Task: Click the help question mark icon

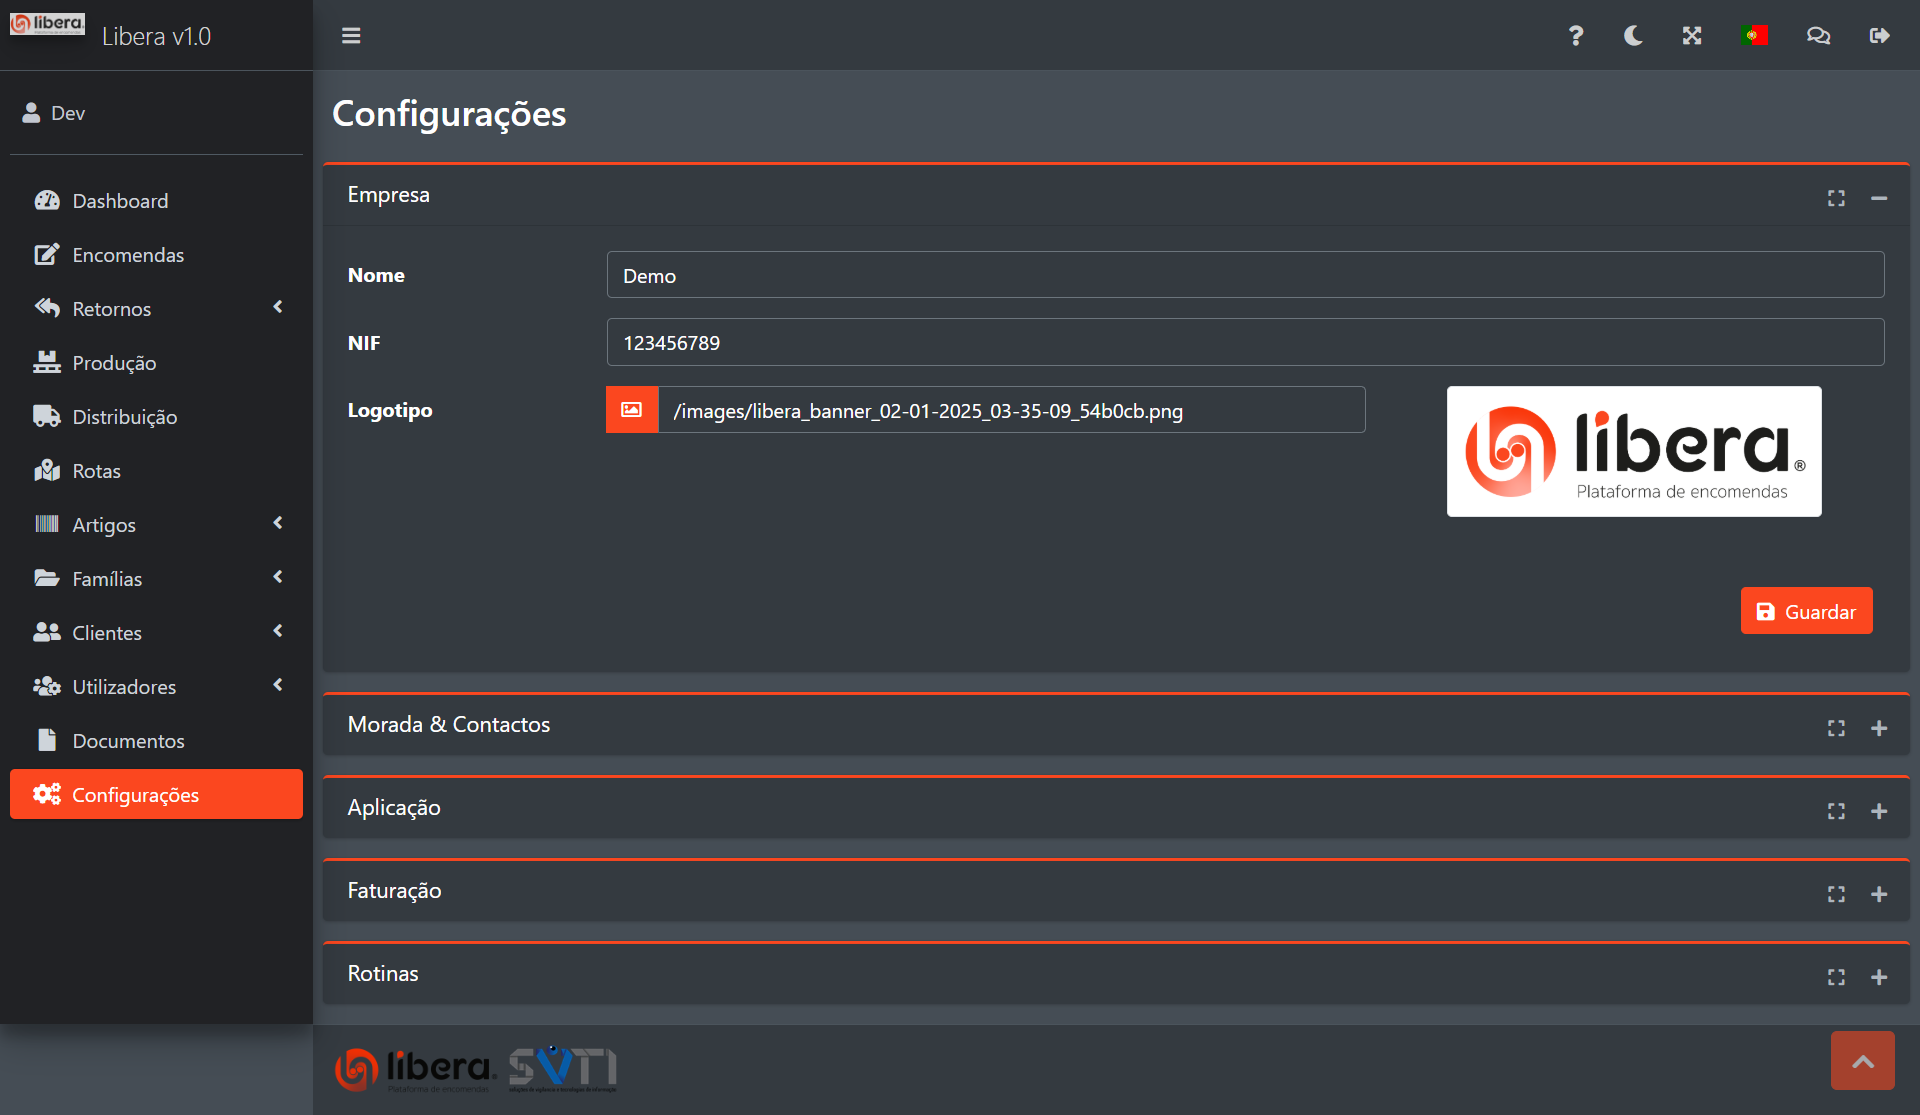Action: [x=1575, y=36]
